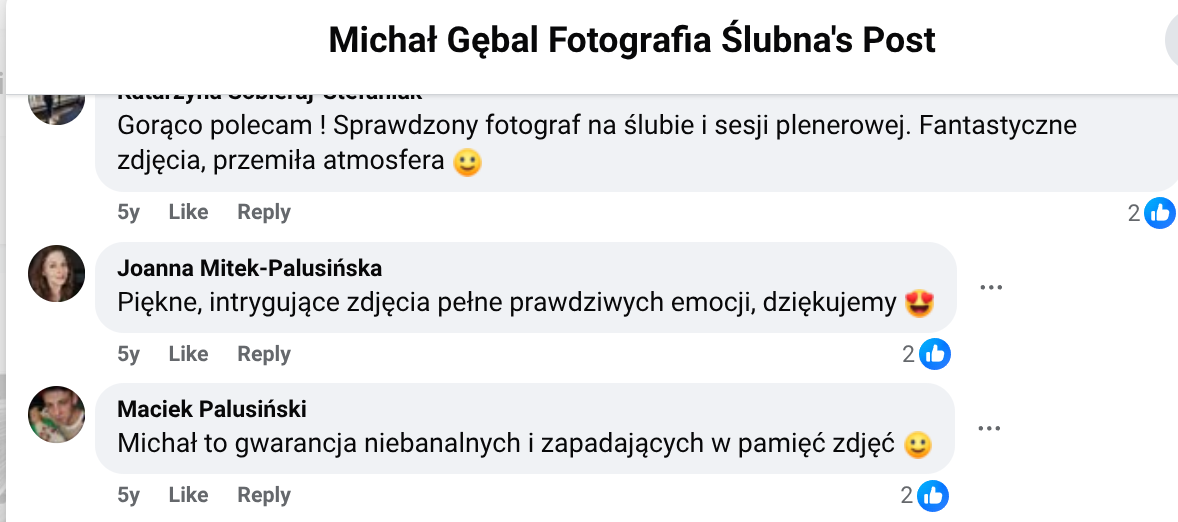Open Maciek Palusiński's profile name link
The image size is (1178, 522).
(212, 409)
